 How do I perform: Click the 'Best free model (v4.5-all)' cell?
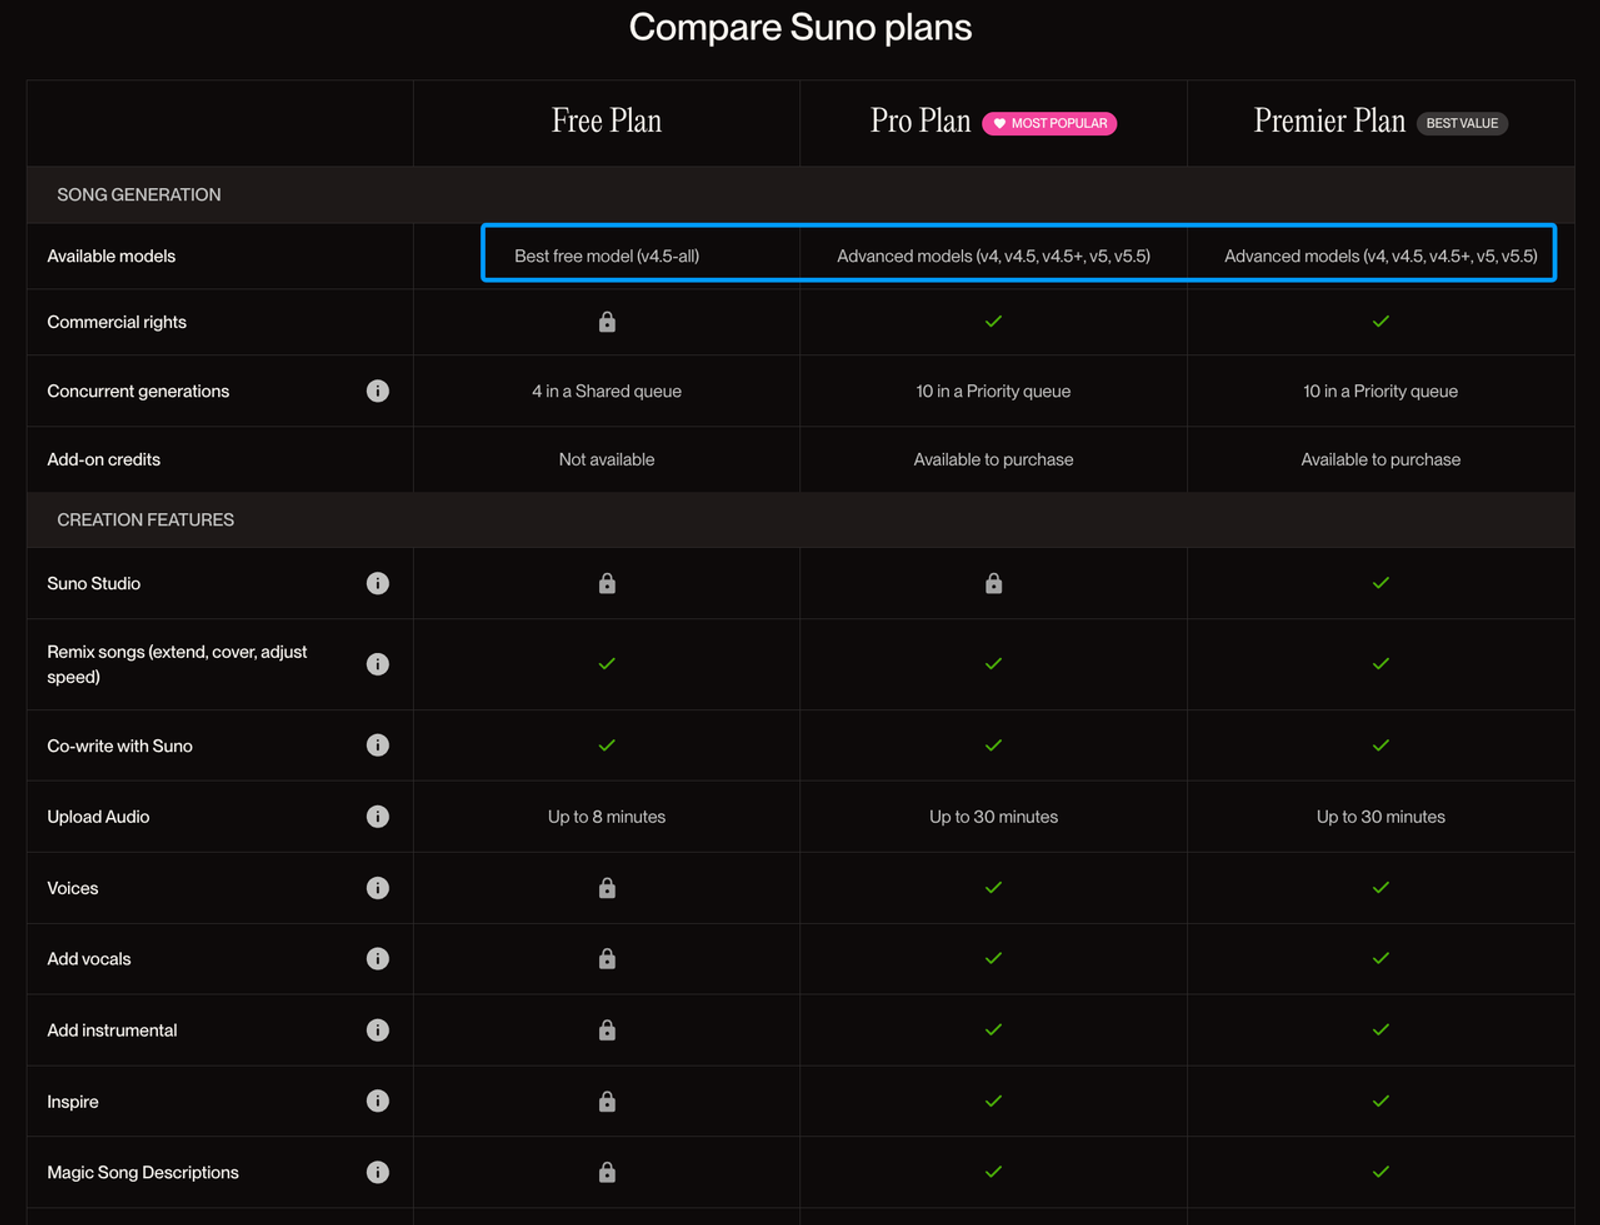coord(607,256)
